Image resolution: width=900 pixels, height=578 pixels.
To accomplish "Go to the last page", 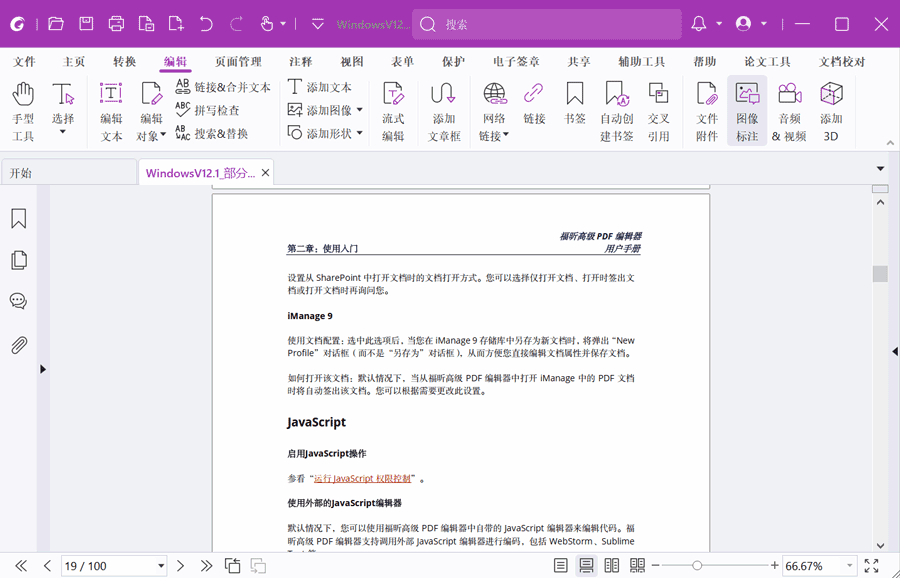I will [207, 566].
